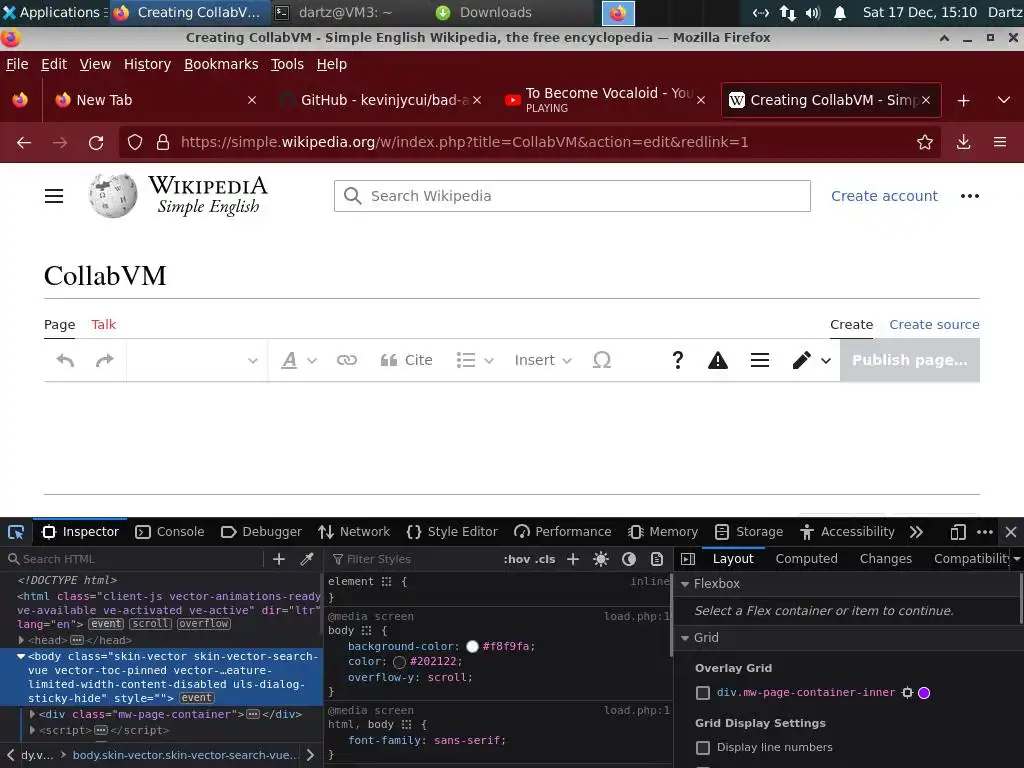Collapse the Grid section
Image resolution: width=1024 pixels, height=768 pixels.
(x=685, y=638)
